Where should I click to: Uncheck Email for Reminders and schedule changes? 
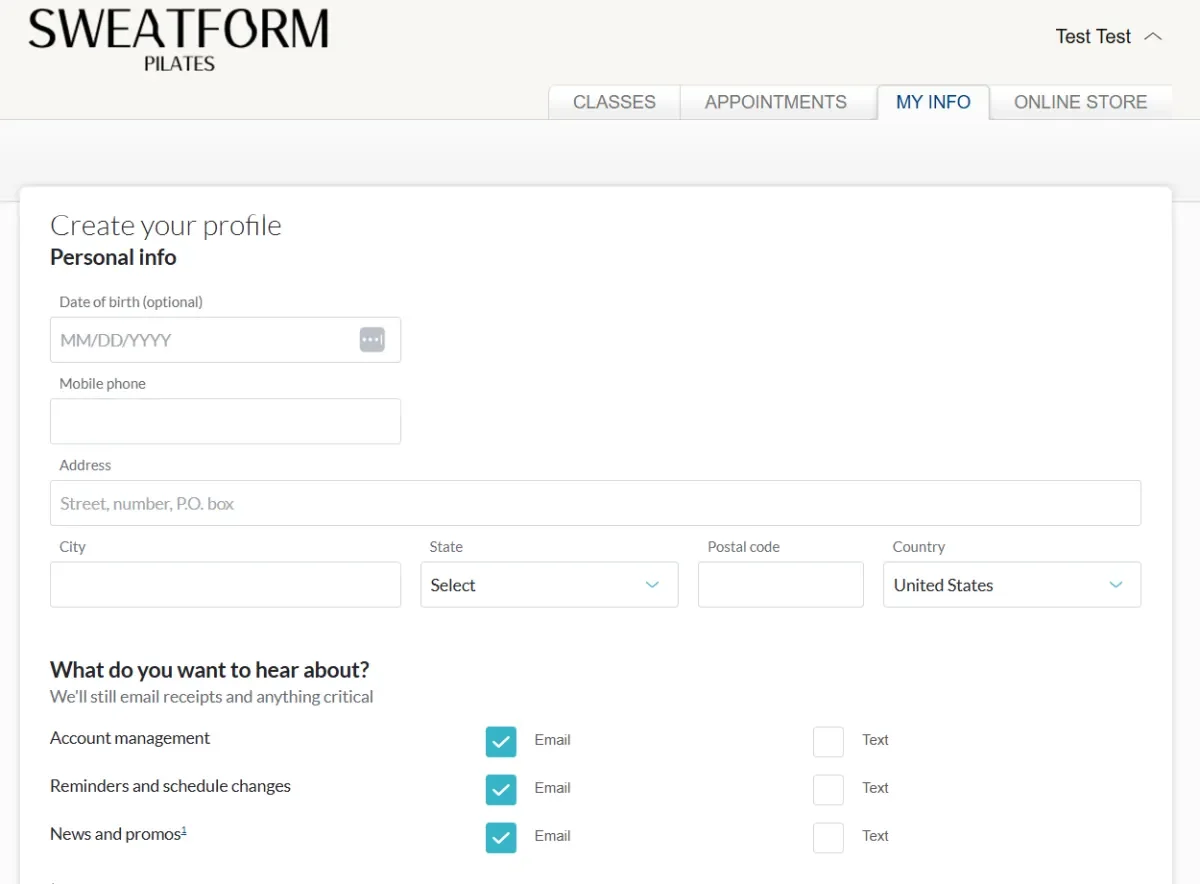tap(501, 789)
